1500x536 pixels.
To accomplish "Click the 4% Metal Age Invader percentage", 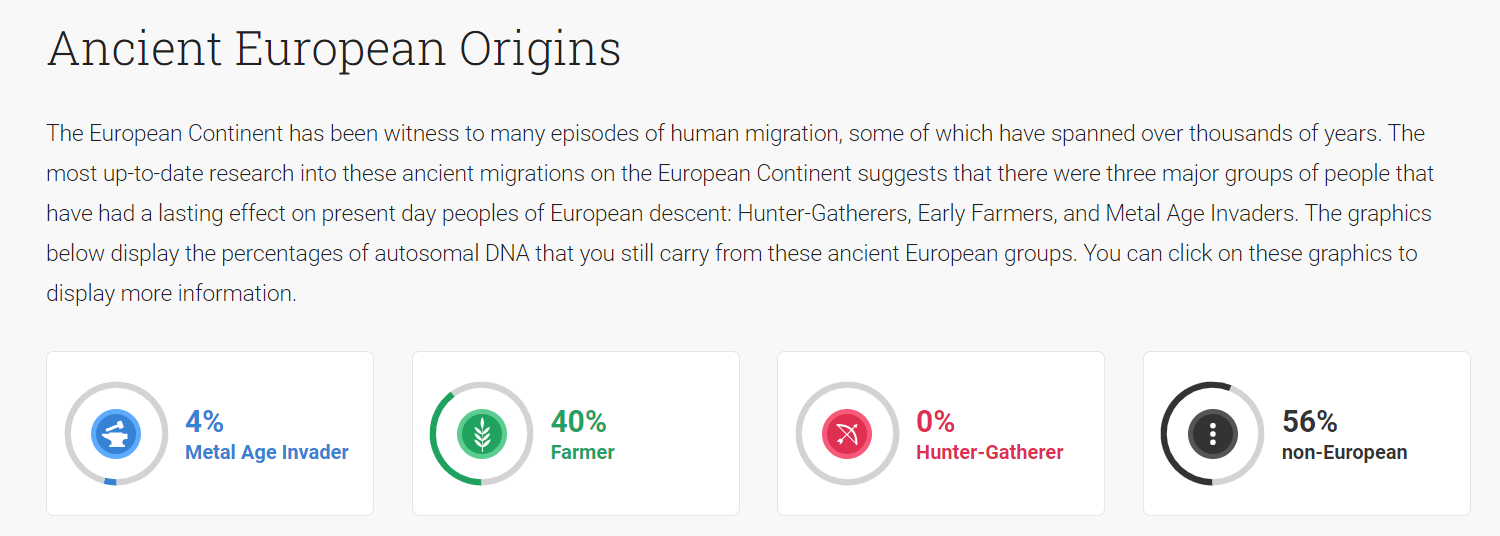I will (204, 421).
